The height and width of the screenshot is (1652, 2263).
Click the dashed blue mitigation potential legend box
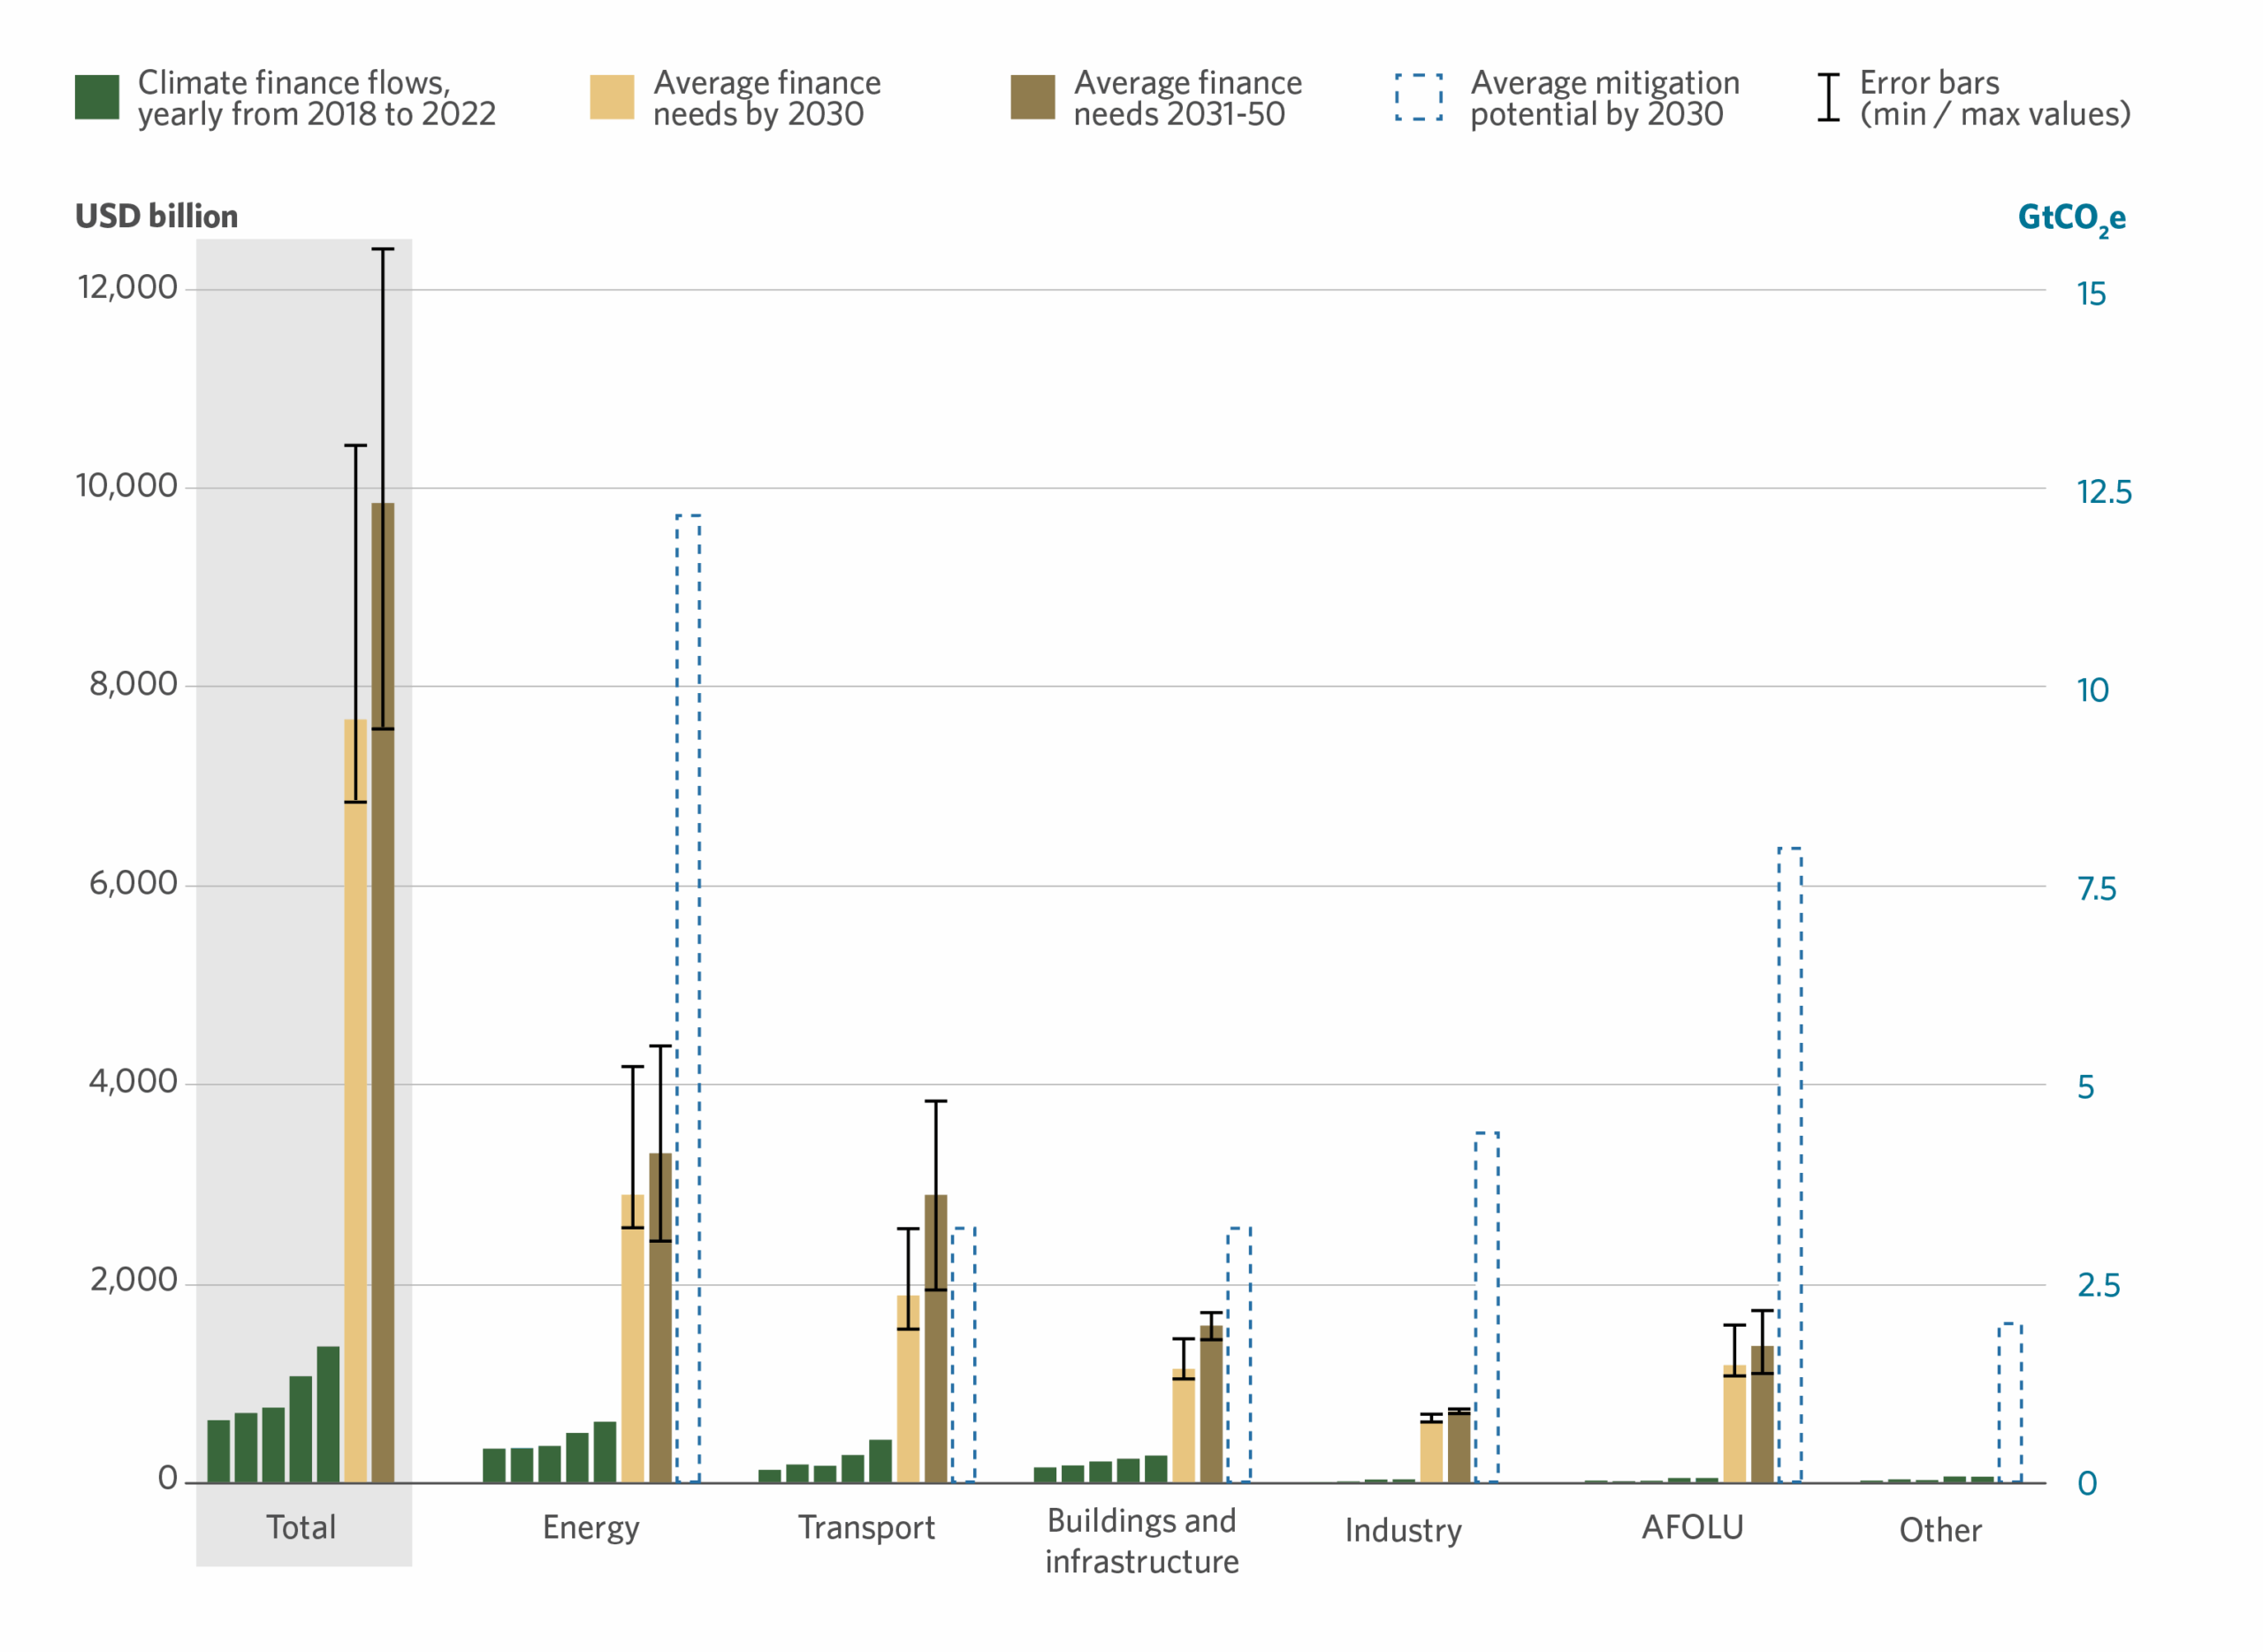[x=1418, y=97]
